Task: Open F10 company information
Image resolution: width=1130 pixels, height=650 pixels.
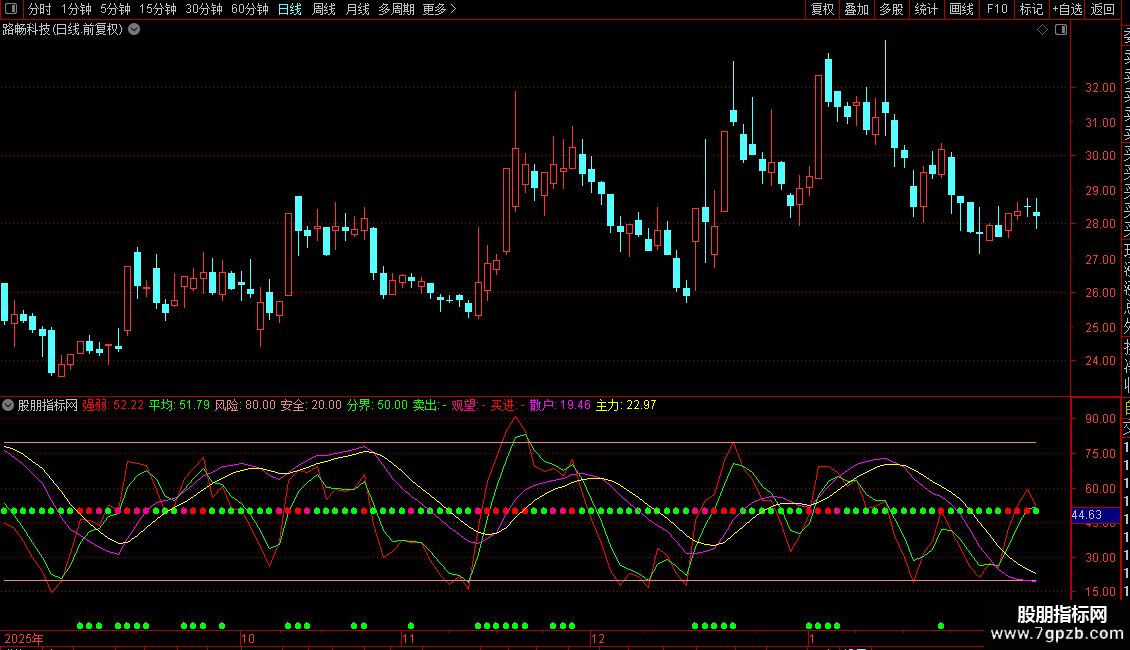Action: click(x=997, y=10)
